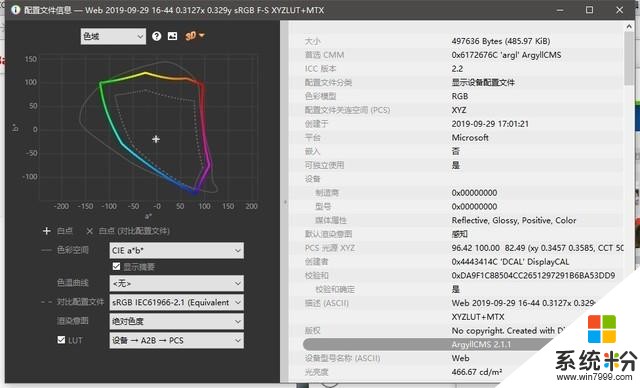This screenshot has width=640, height=388.
Task: Open the 设备 → A2B → PCS dropdown
Action: [176, 340]
